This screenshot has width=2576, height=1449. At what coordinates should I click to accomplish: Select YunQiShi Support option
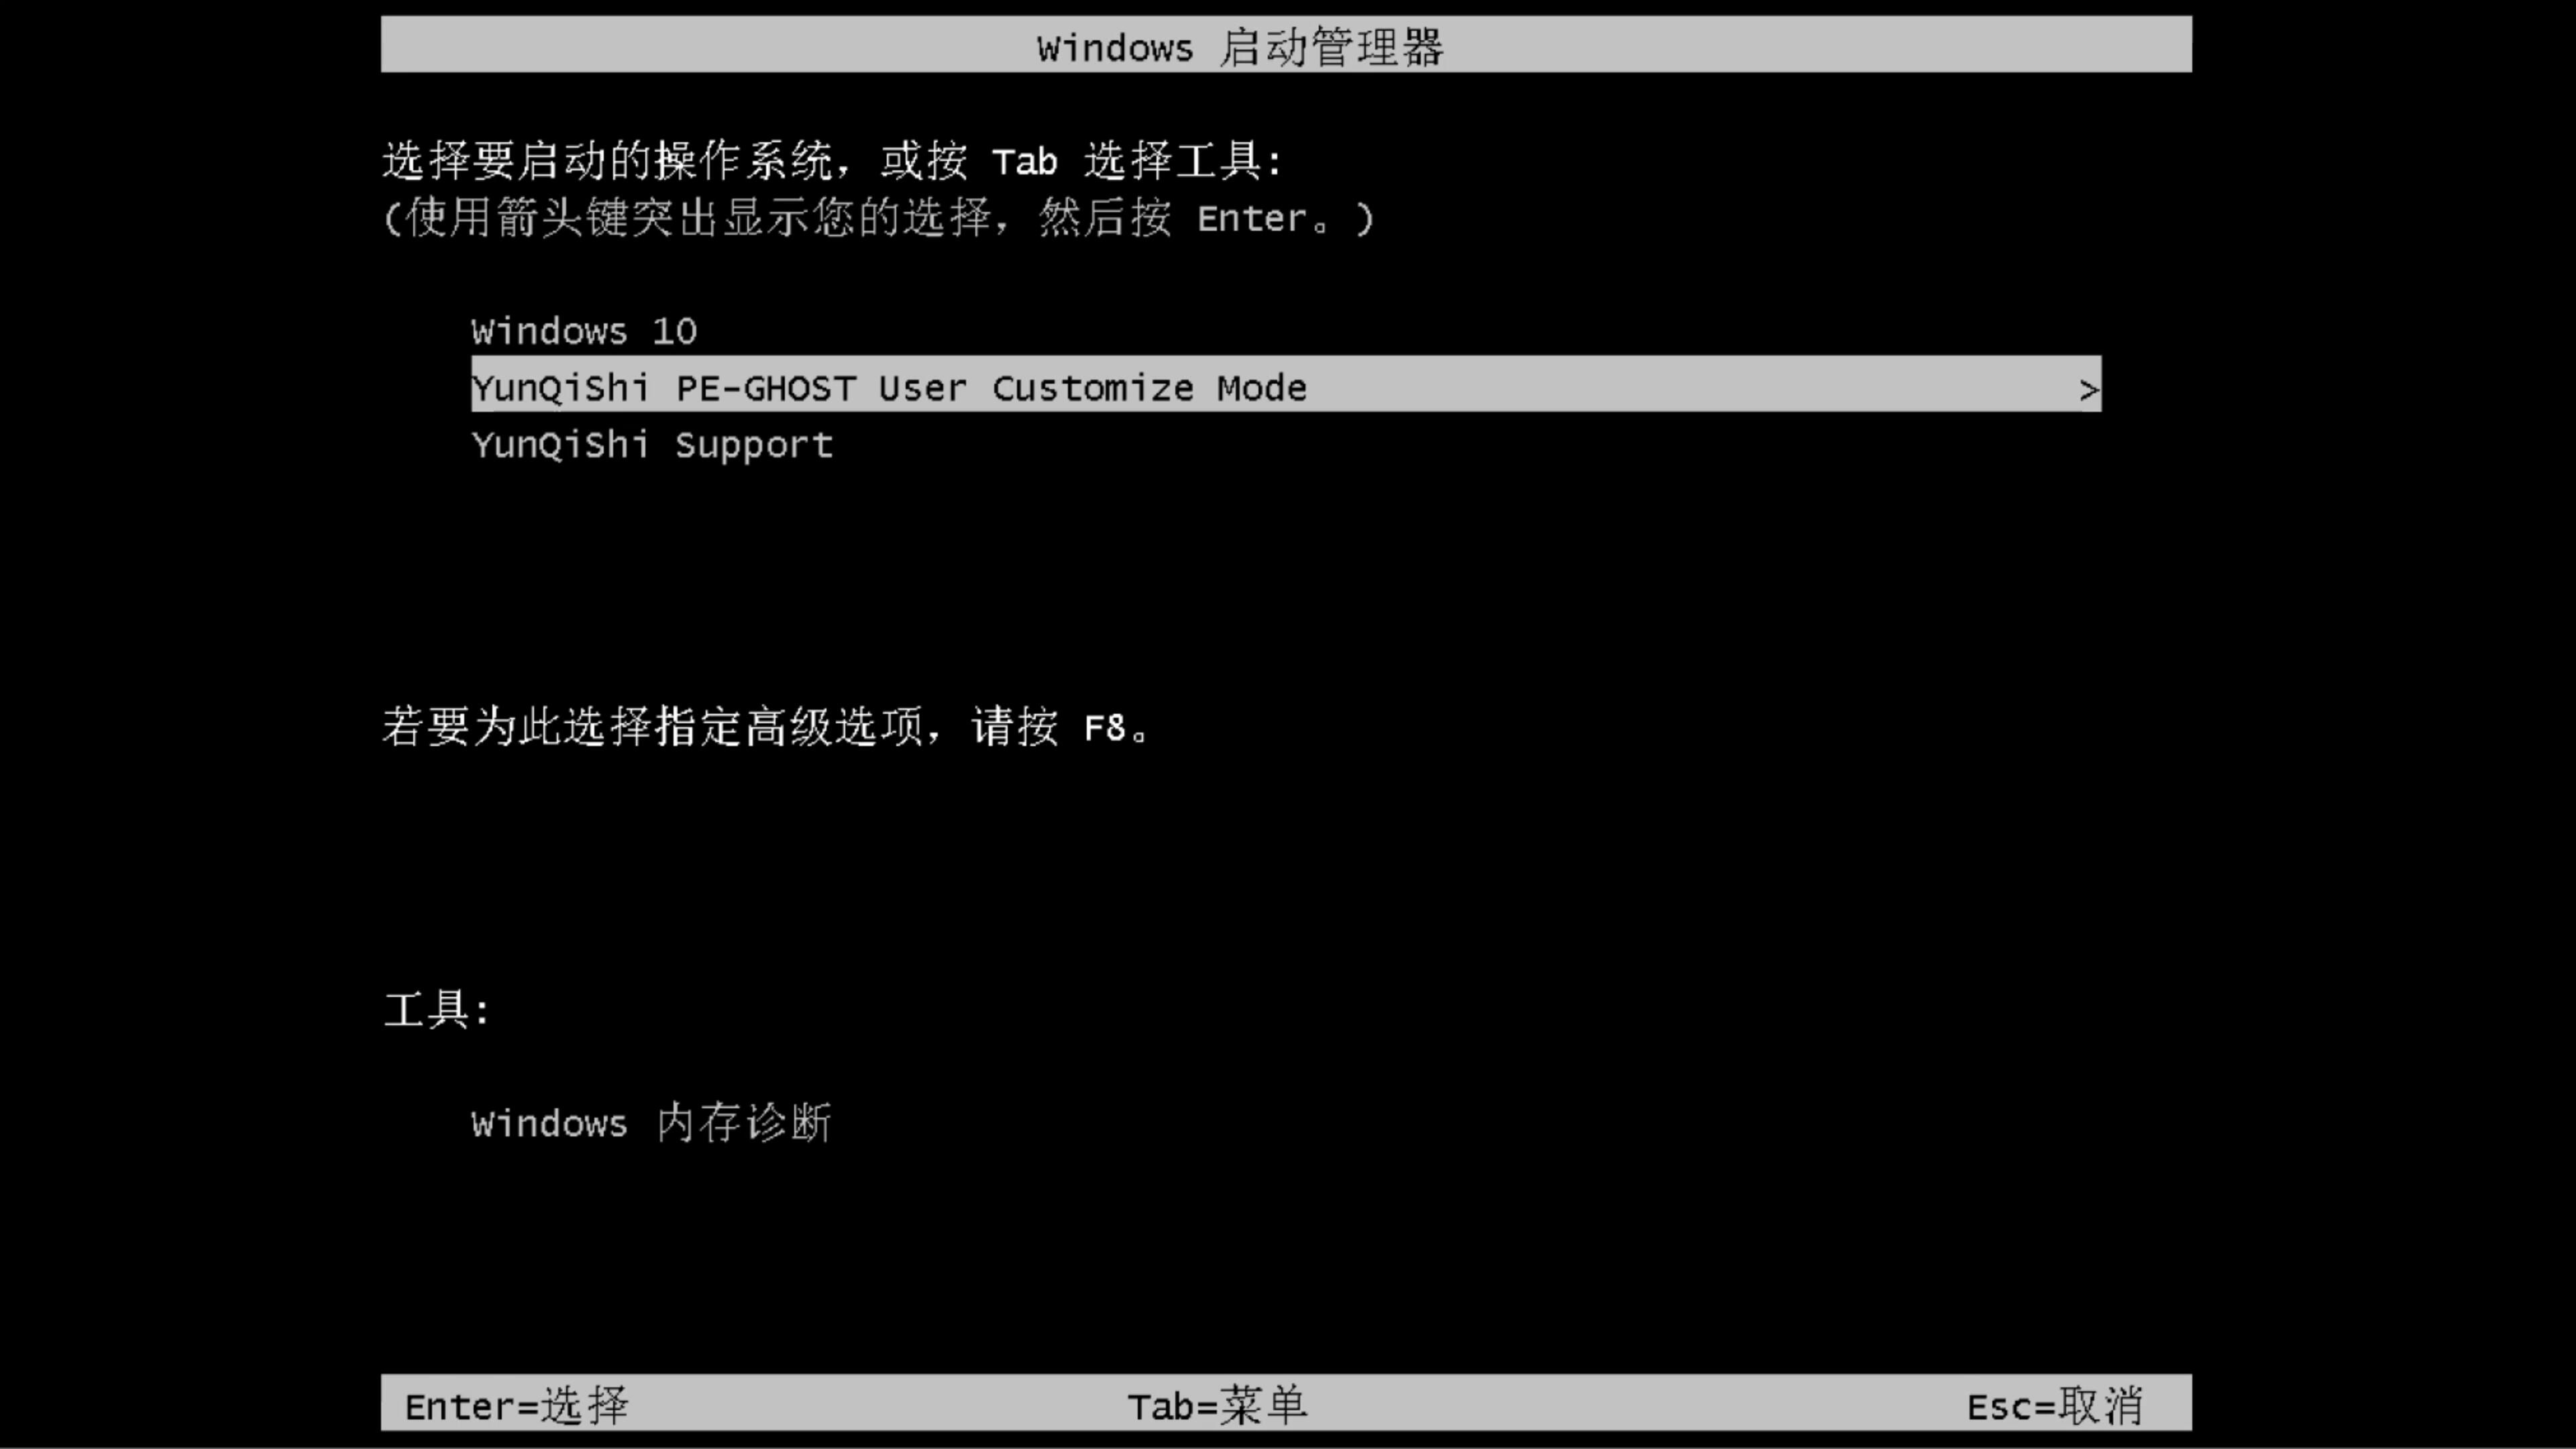651,444
